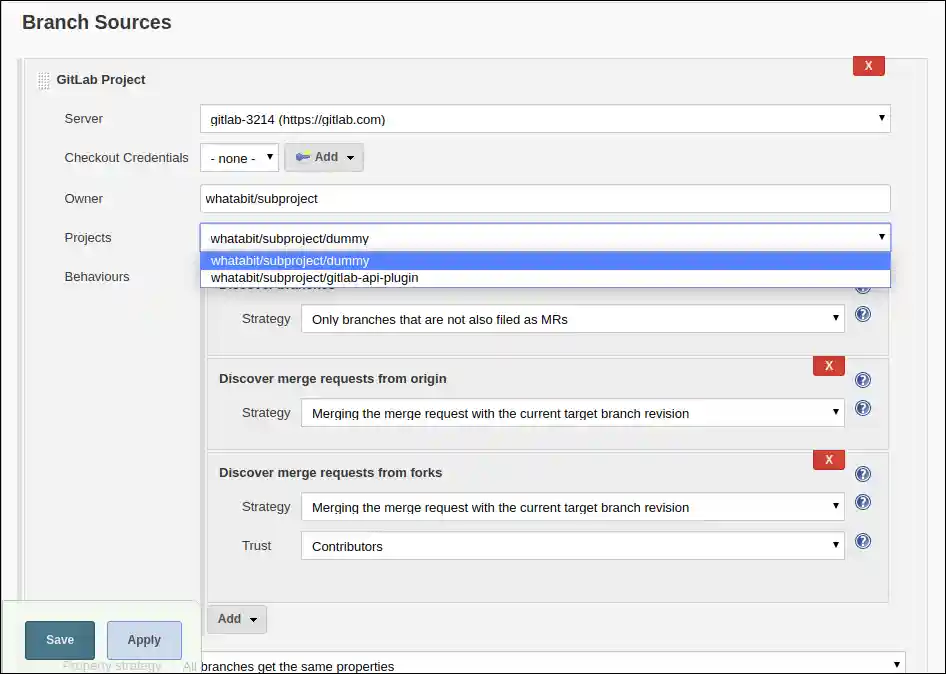The height and width of the screenshot is (674, 946).
Task: Show help for forks merge request Strategy
Action: pyautogui.click(x=863, y=502)
